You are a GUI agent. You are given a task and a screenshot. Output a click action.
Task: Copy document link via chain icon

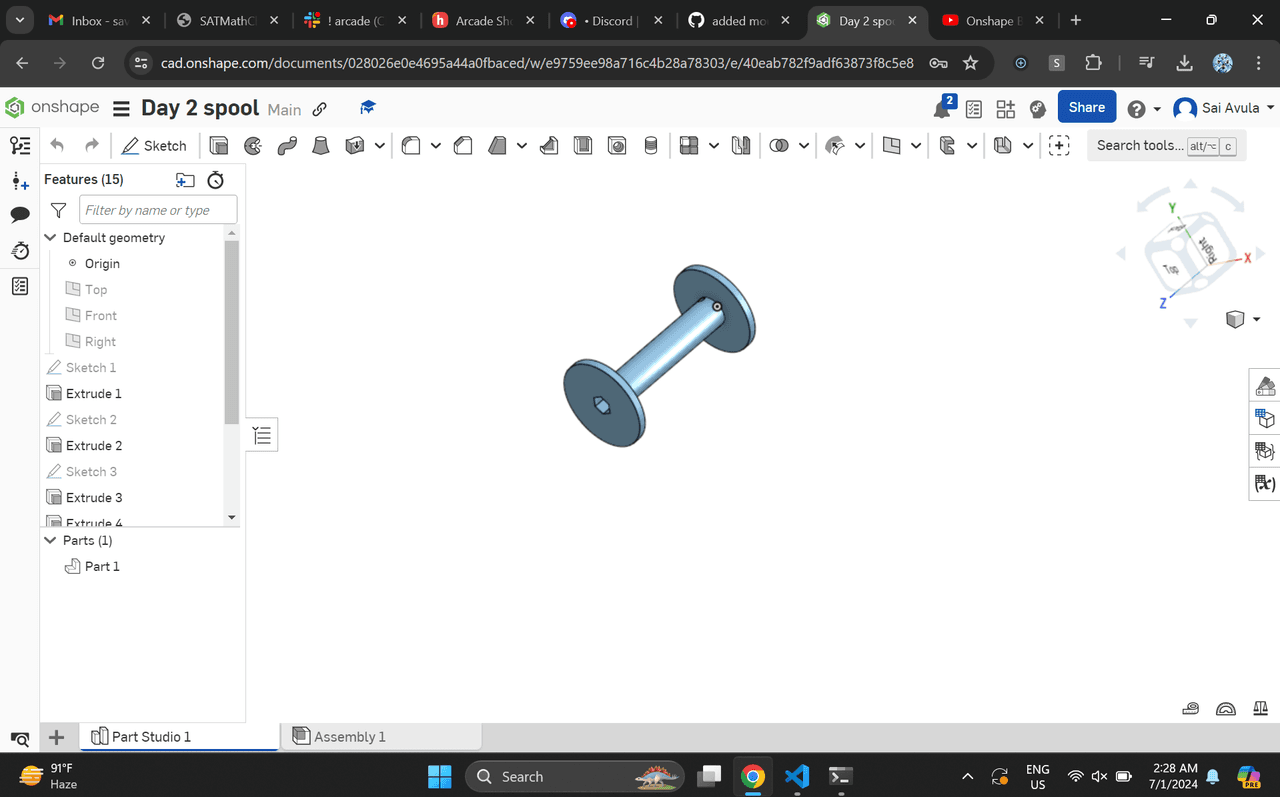click(x=320, y=109)
